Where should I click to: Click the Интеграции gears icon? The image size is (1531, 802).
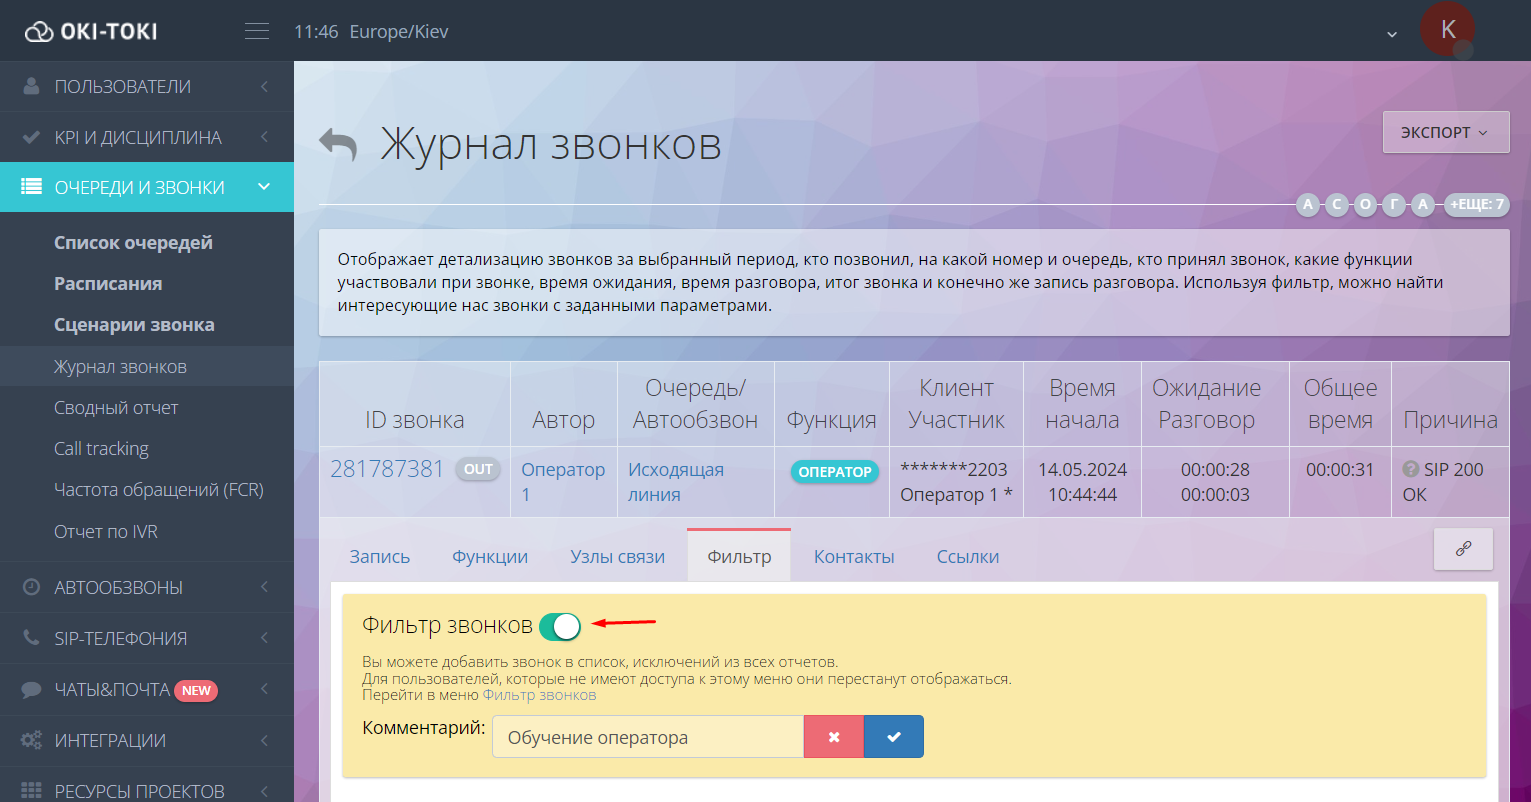click(32, 740)
